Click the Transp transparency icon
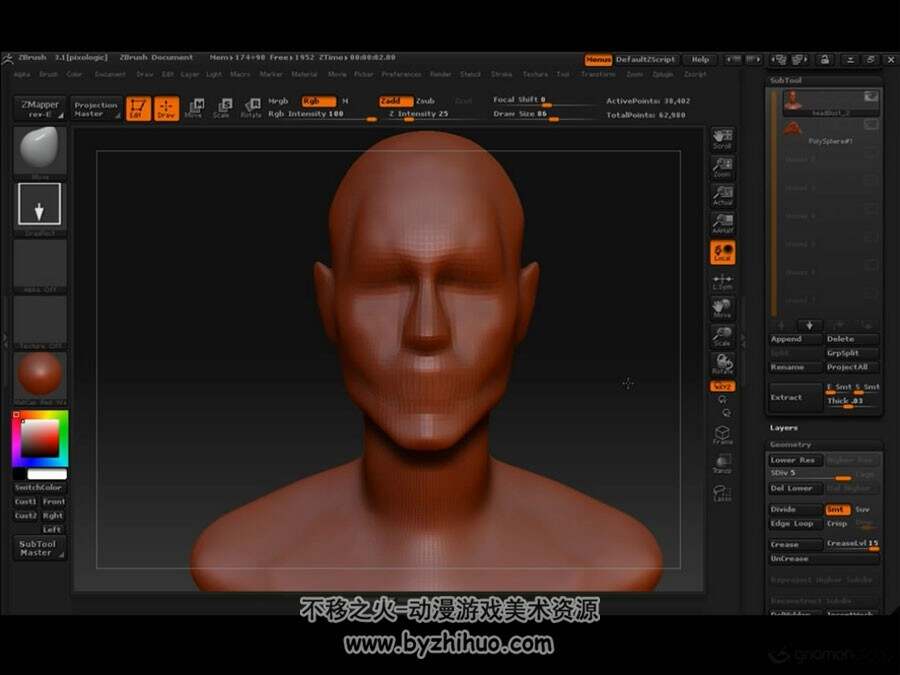 722,463
